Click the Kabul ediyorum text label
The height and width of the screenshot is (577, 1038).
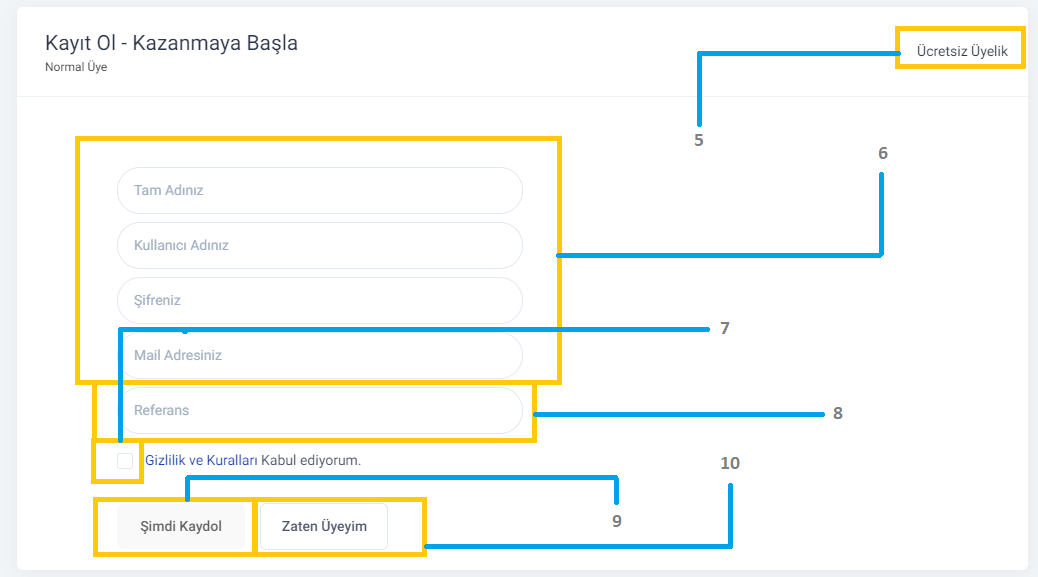click(311, 461)
